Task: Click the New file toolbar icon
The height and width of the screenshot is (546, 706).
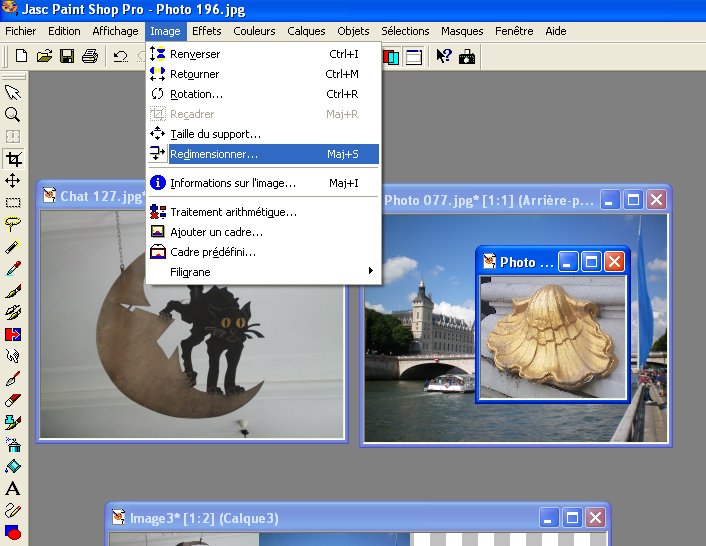Action: pyautogui.click(x=21, y=56)
